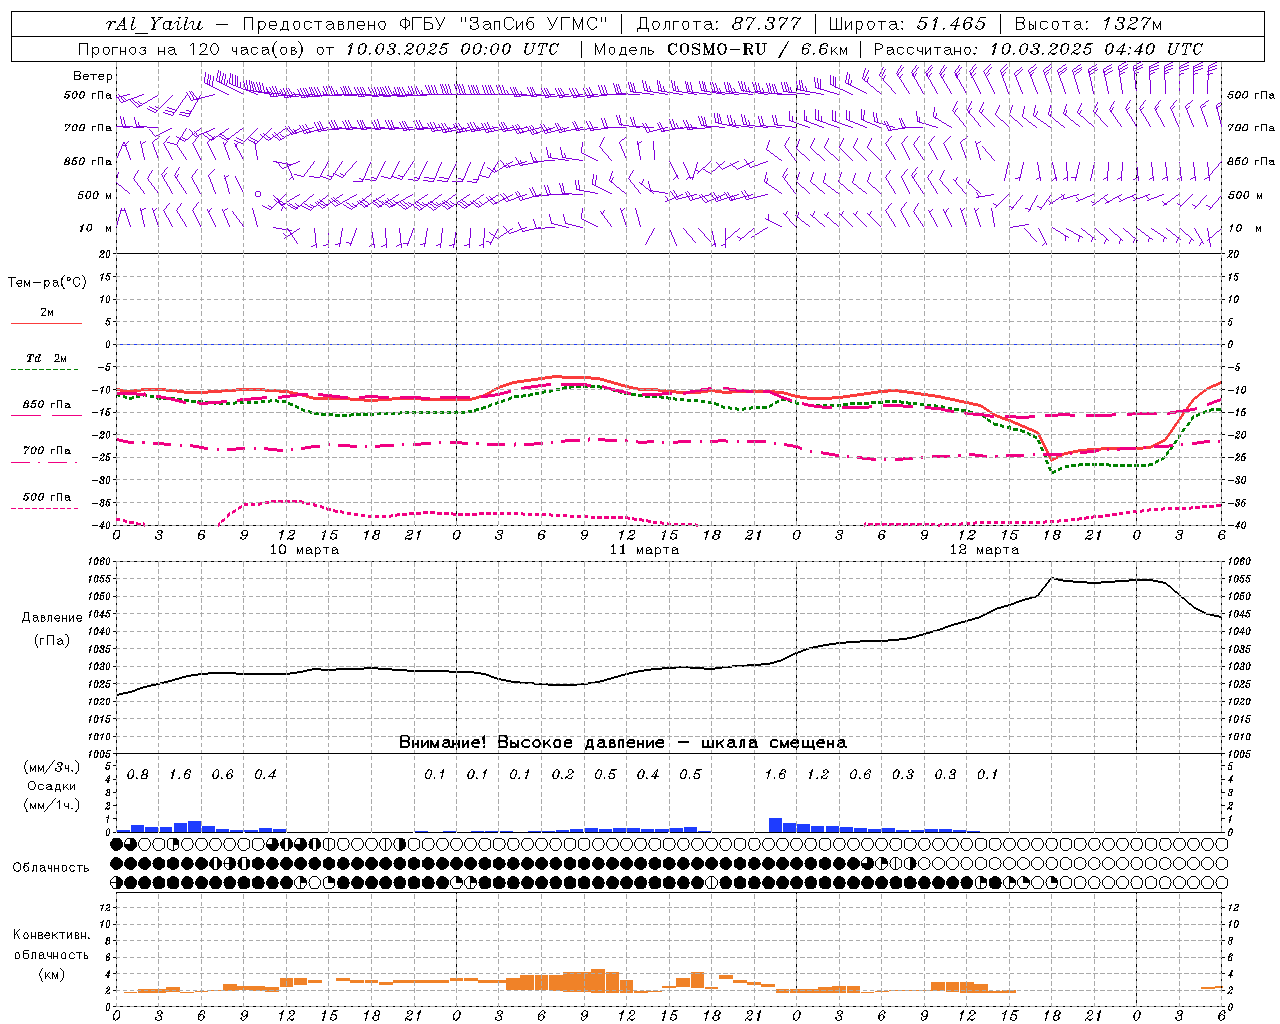The height and width of the screenshot is (1024, 1280).
Task: Click the 10 марта date label
Action: click(304, 550)
